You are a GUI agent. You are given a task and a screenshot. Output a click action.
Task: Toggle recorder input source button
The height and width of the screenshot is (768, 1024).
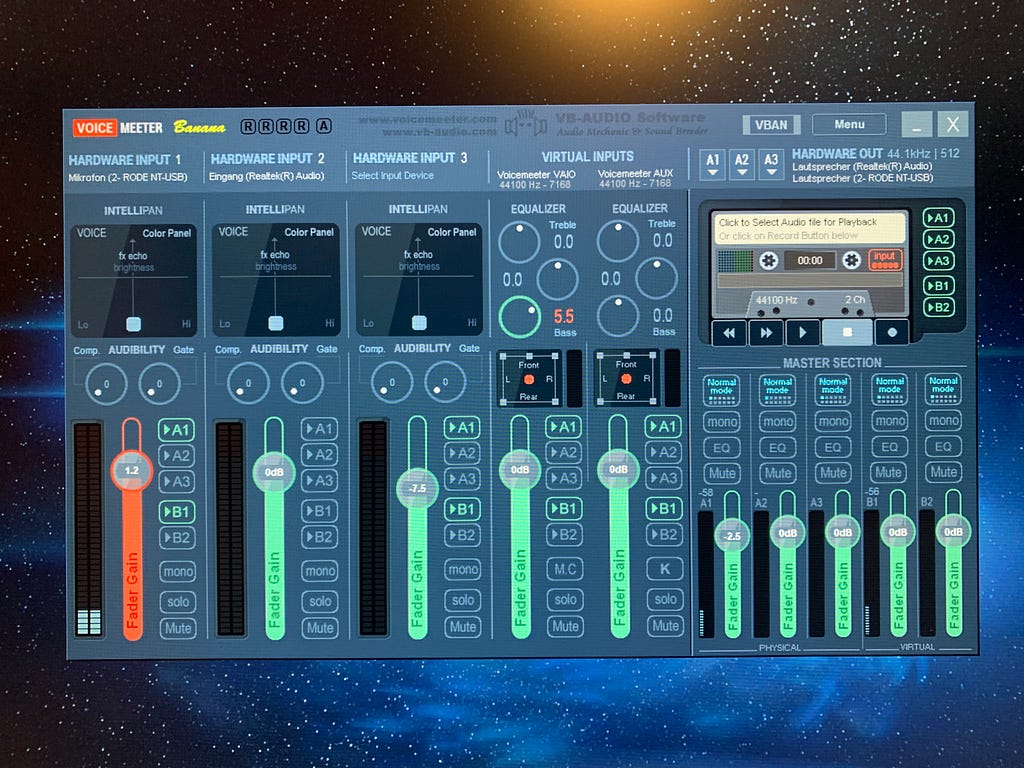point(885,259)
